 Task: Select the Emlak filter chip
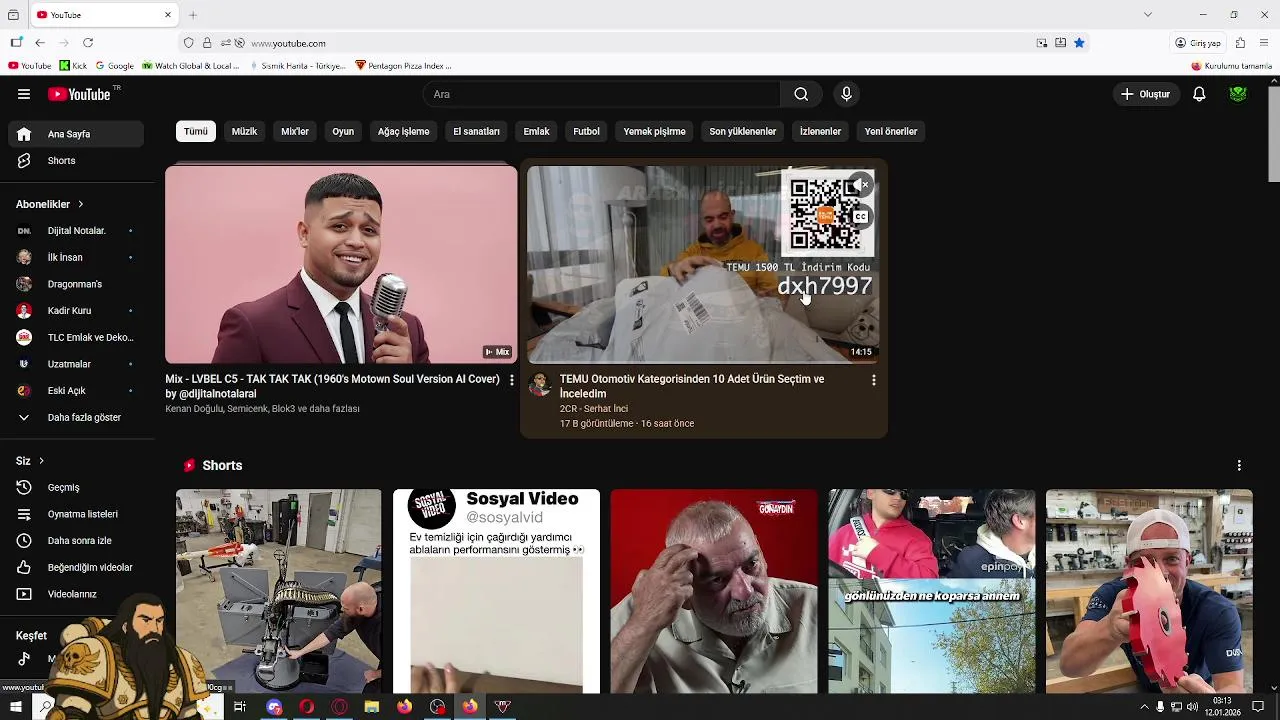tap(536, 131)
